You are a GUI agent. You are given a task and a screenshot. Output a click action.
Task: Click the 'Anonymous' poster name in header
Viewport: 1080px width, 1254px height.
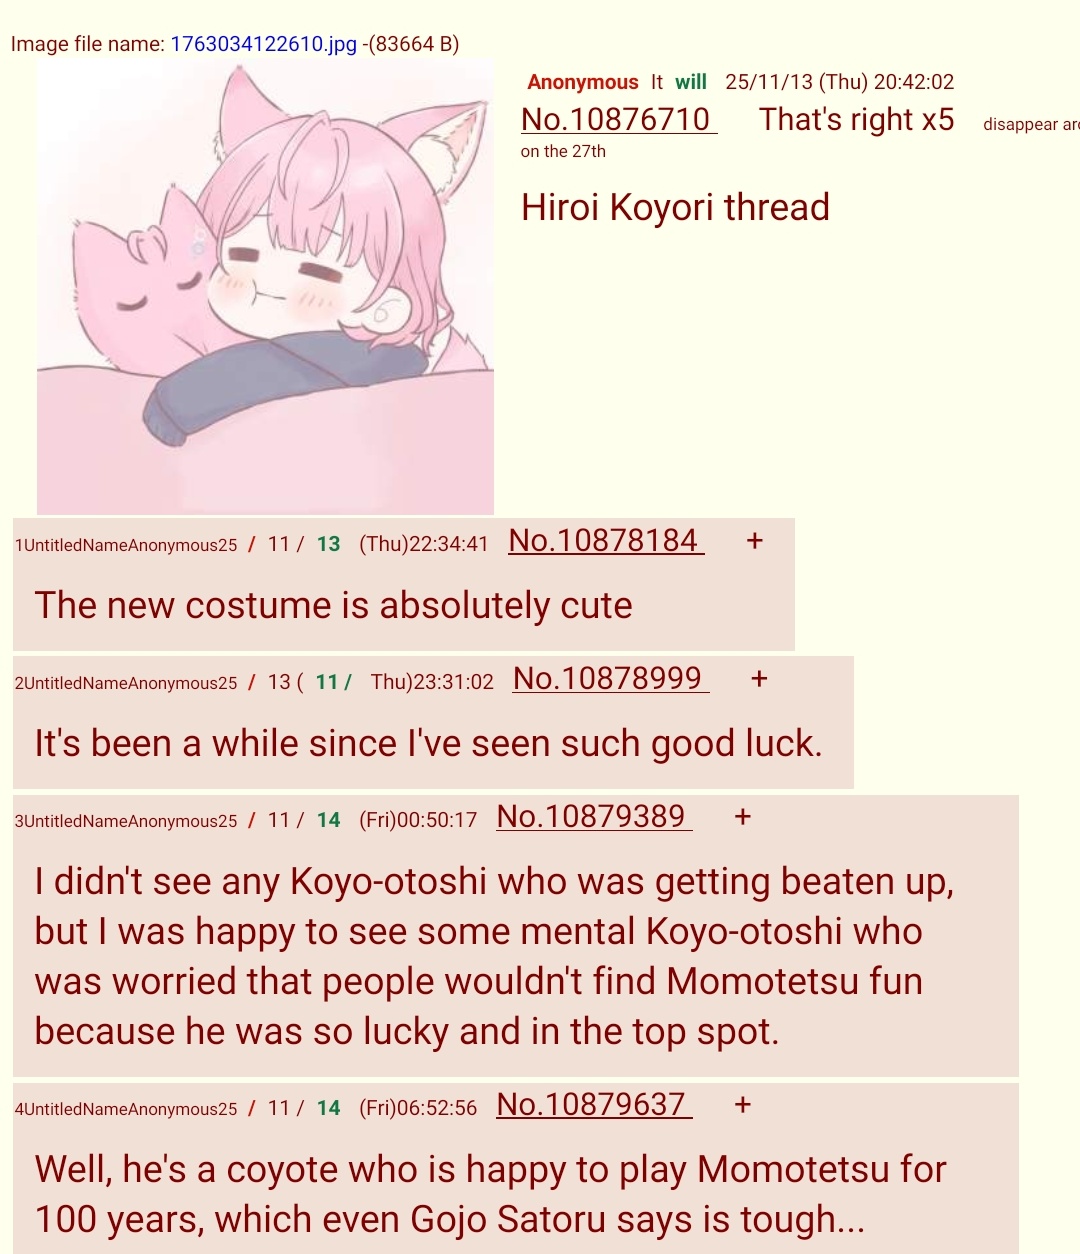583,82
